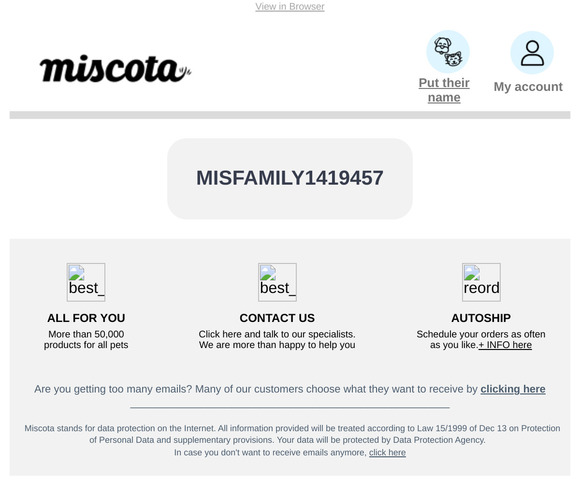
Task: Click the MISFAMILY1419457 coupon code box
Action: pos(290,179)
